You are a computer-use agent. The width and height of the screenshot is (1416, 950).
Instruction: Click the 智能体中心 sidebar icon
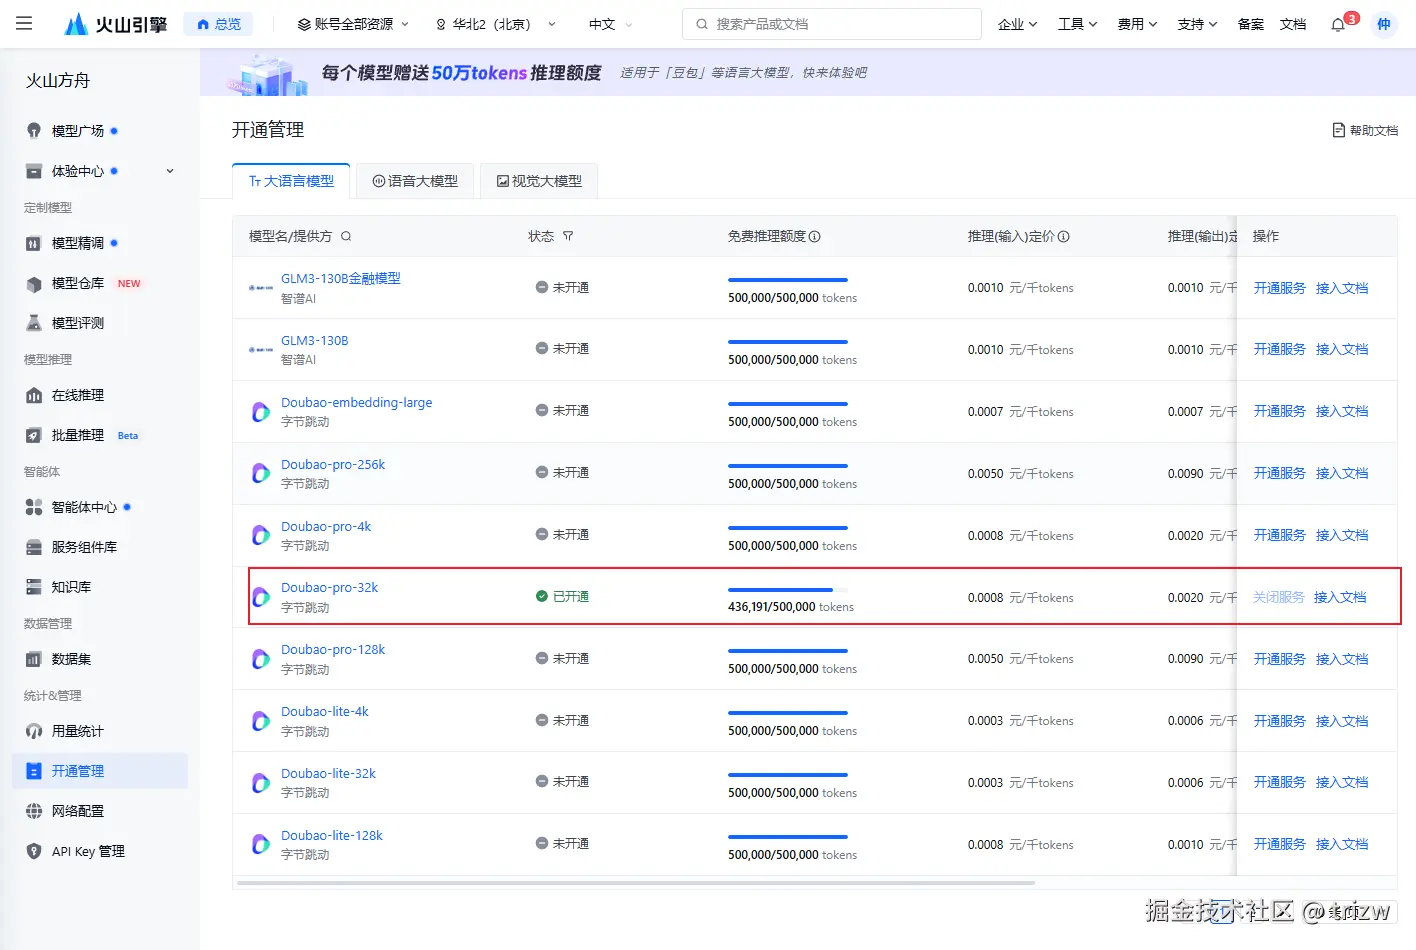[x=34, y=507]
